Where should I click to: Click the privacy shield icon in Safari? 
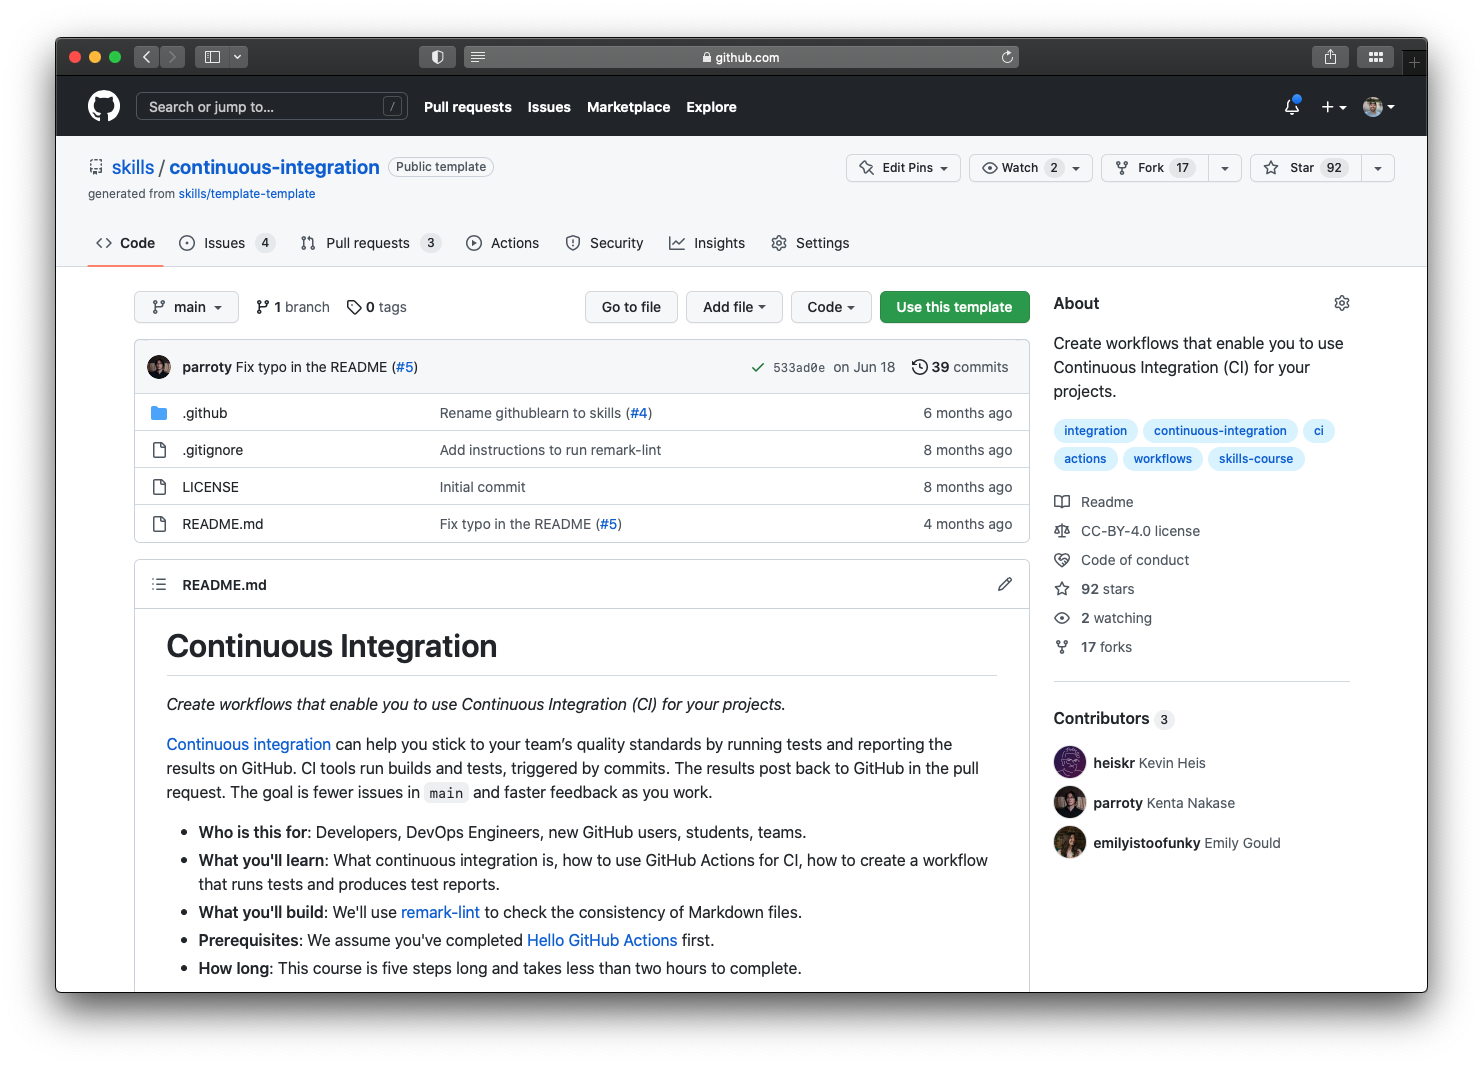click(x=437, y=57)
